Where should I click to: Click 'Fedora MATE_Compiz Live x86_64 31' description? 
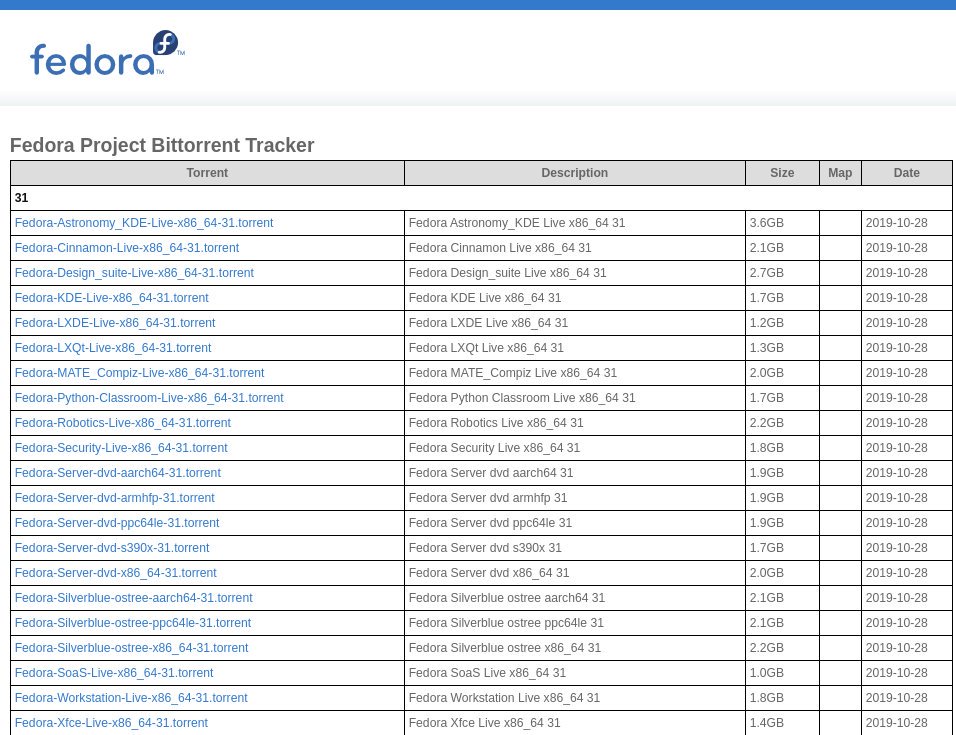click(x=513, y=373)
